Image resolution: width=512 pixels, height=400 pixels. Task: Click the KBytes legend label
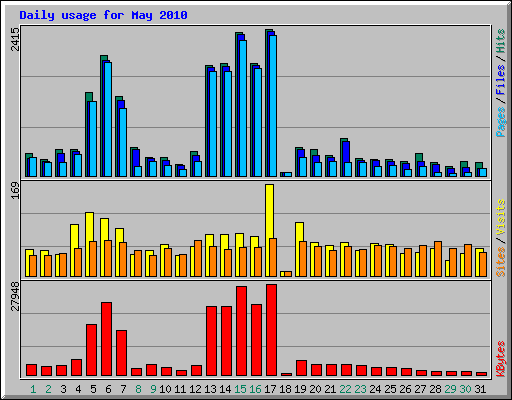point(501,359)
